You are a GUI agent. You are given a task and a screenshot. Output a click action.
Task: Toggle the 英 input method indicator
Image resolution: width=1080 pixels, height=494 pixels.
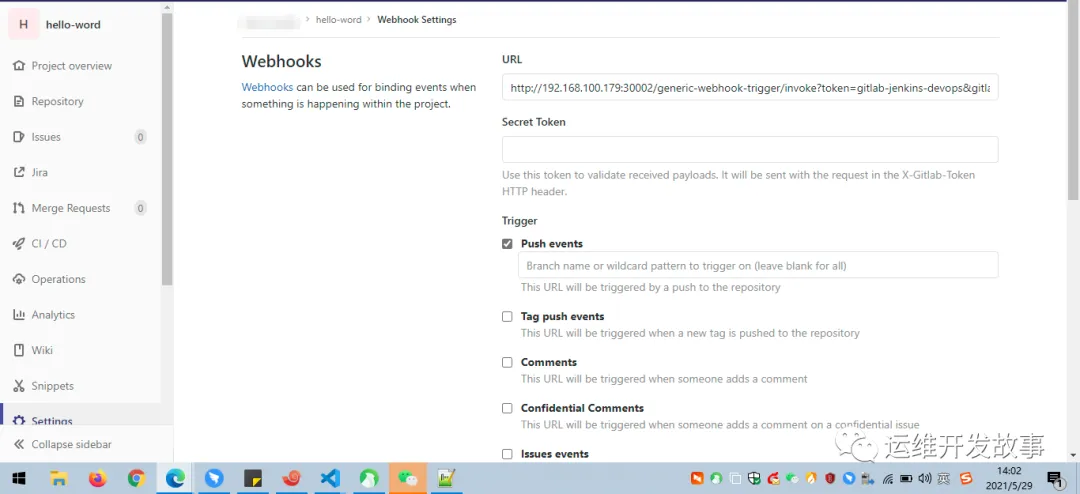944,478
